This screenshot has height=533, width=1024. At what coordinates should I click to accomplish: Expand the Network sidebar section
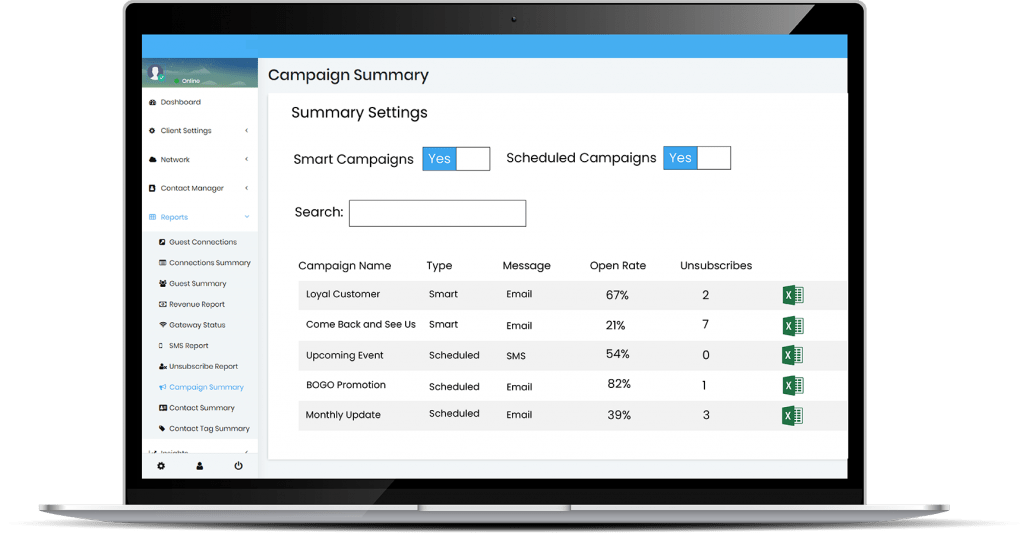pyautogui.click(x=175, y=160)
